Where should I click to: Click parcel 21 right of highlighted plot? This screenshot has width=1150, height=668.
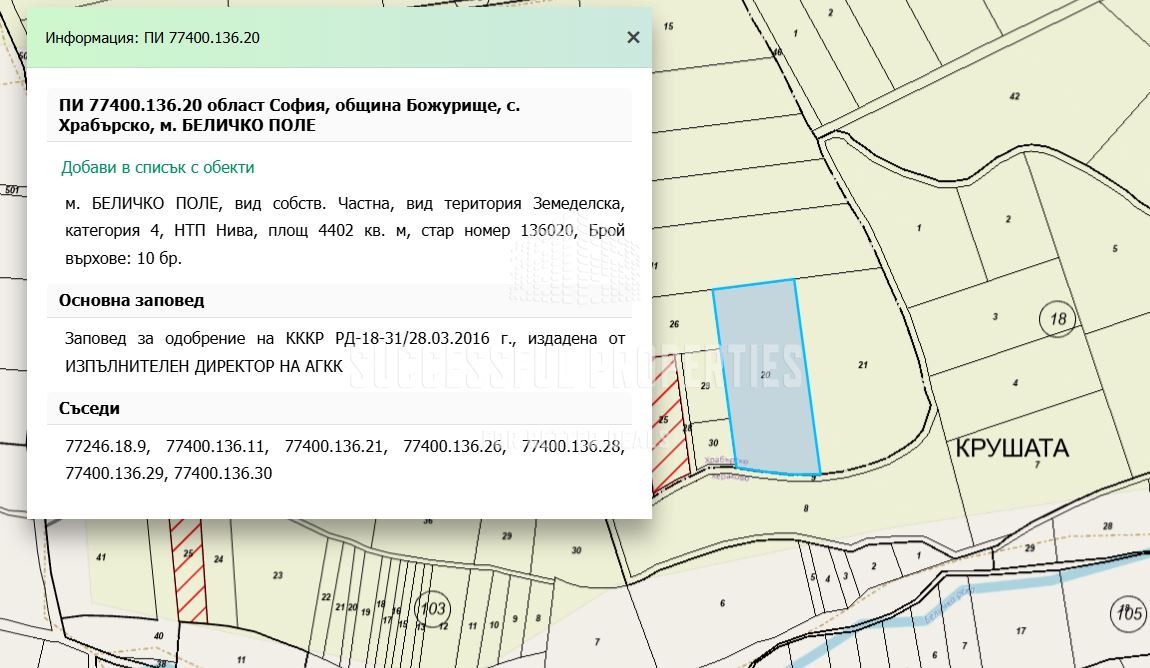[x=862, y=365]
